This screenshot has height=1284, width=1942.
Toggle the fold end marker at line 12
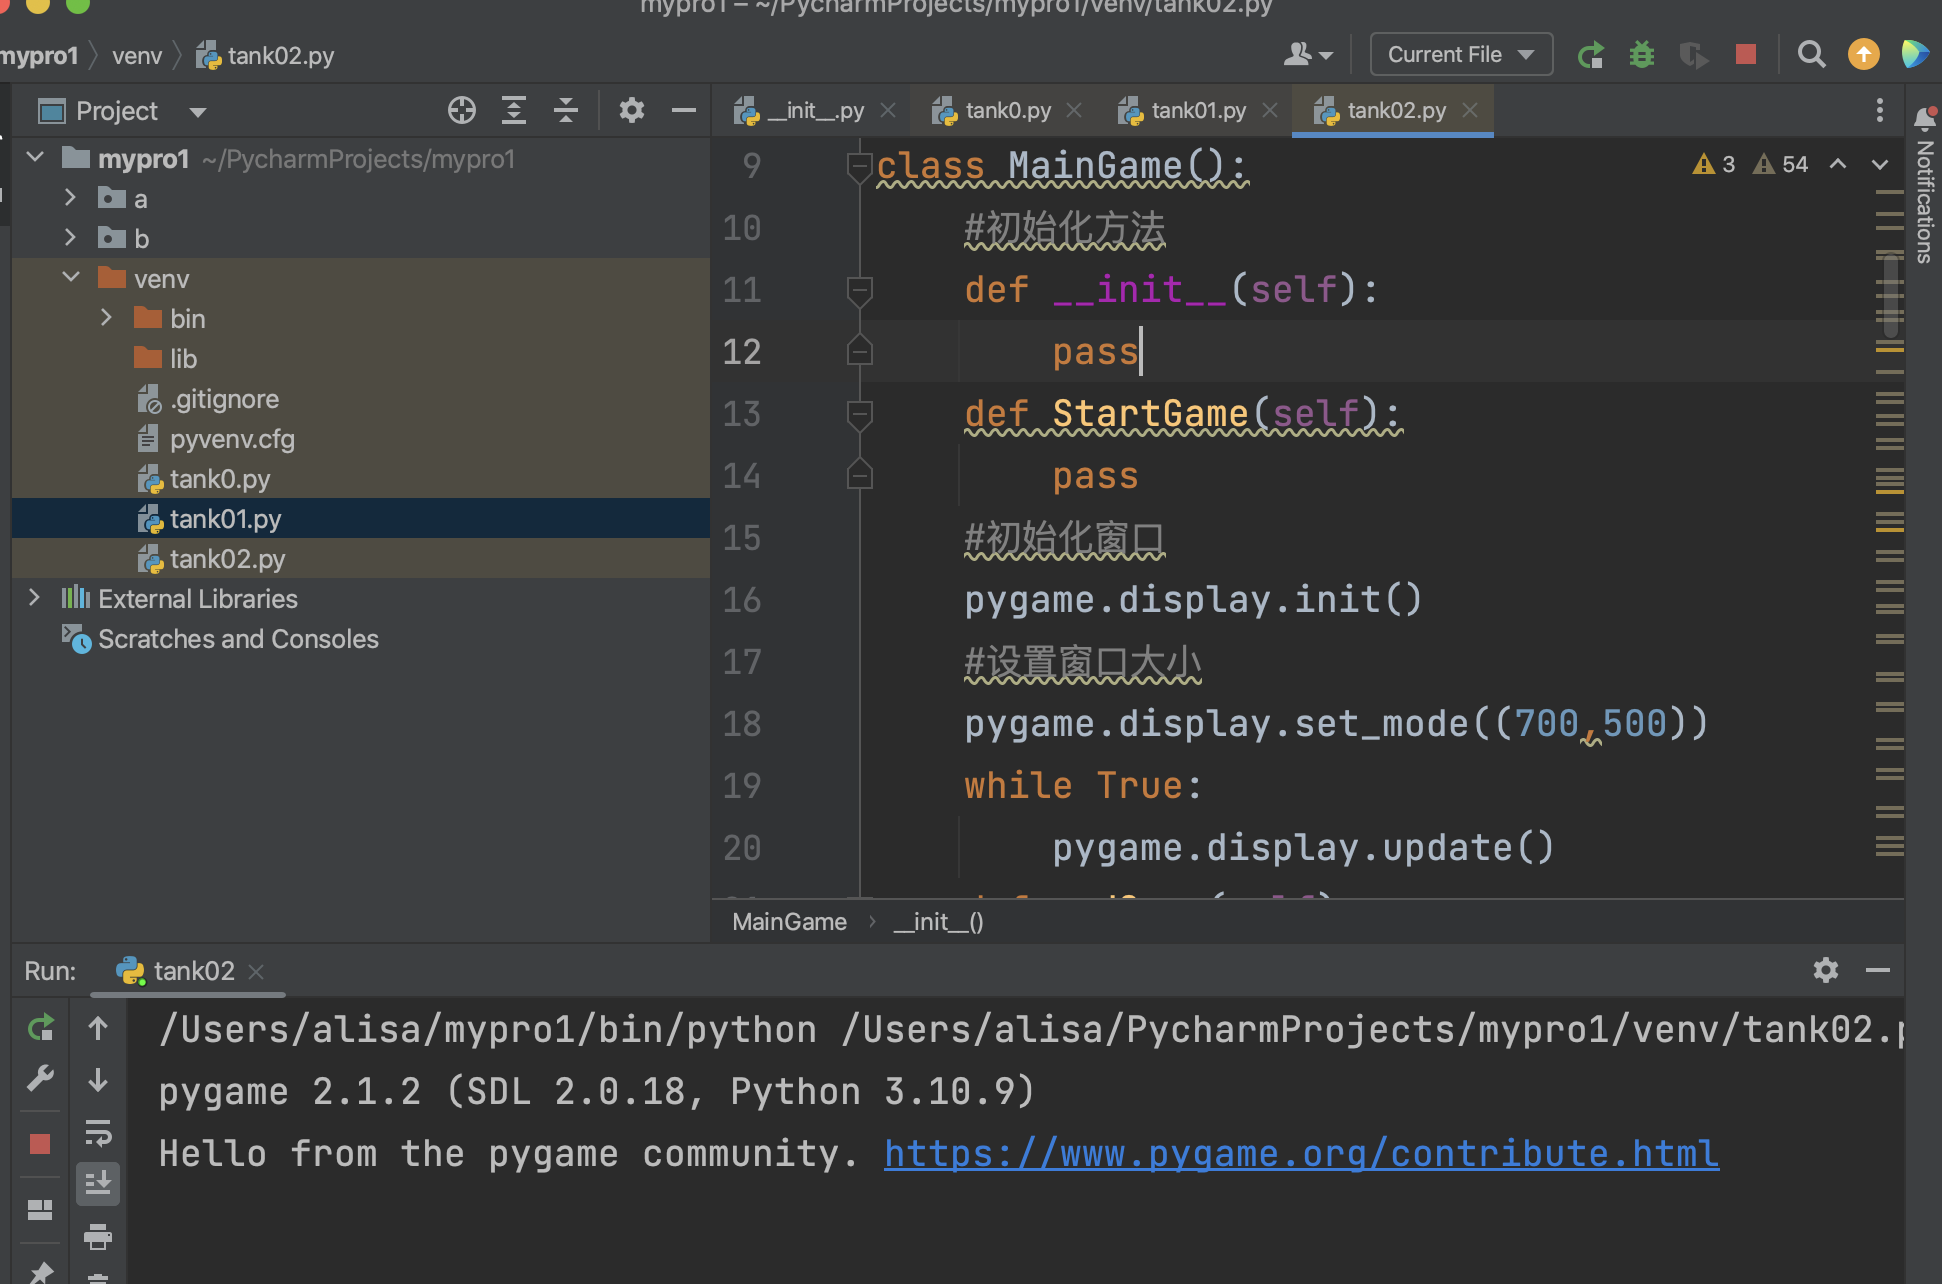tap(859, 352)
